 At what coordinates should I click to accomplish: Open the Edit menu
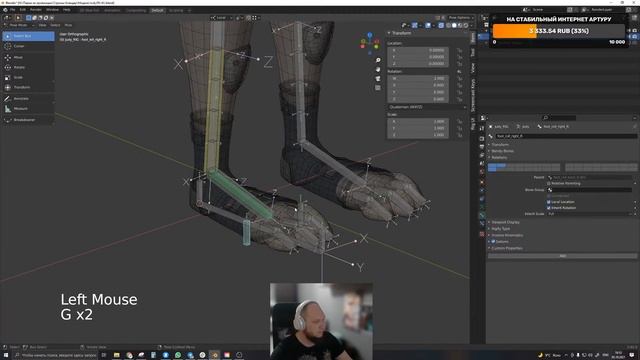coord(22,10)
